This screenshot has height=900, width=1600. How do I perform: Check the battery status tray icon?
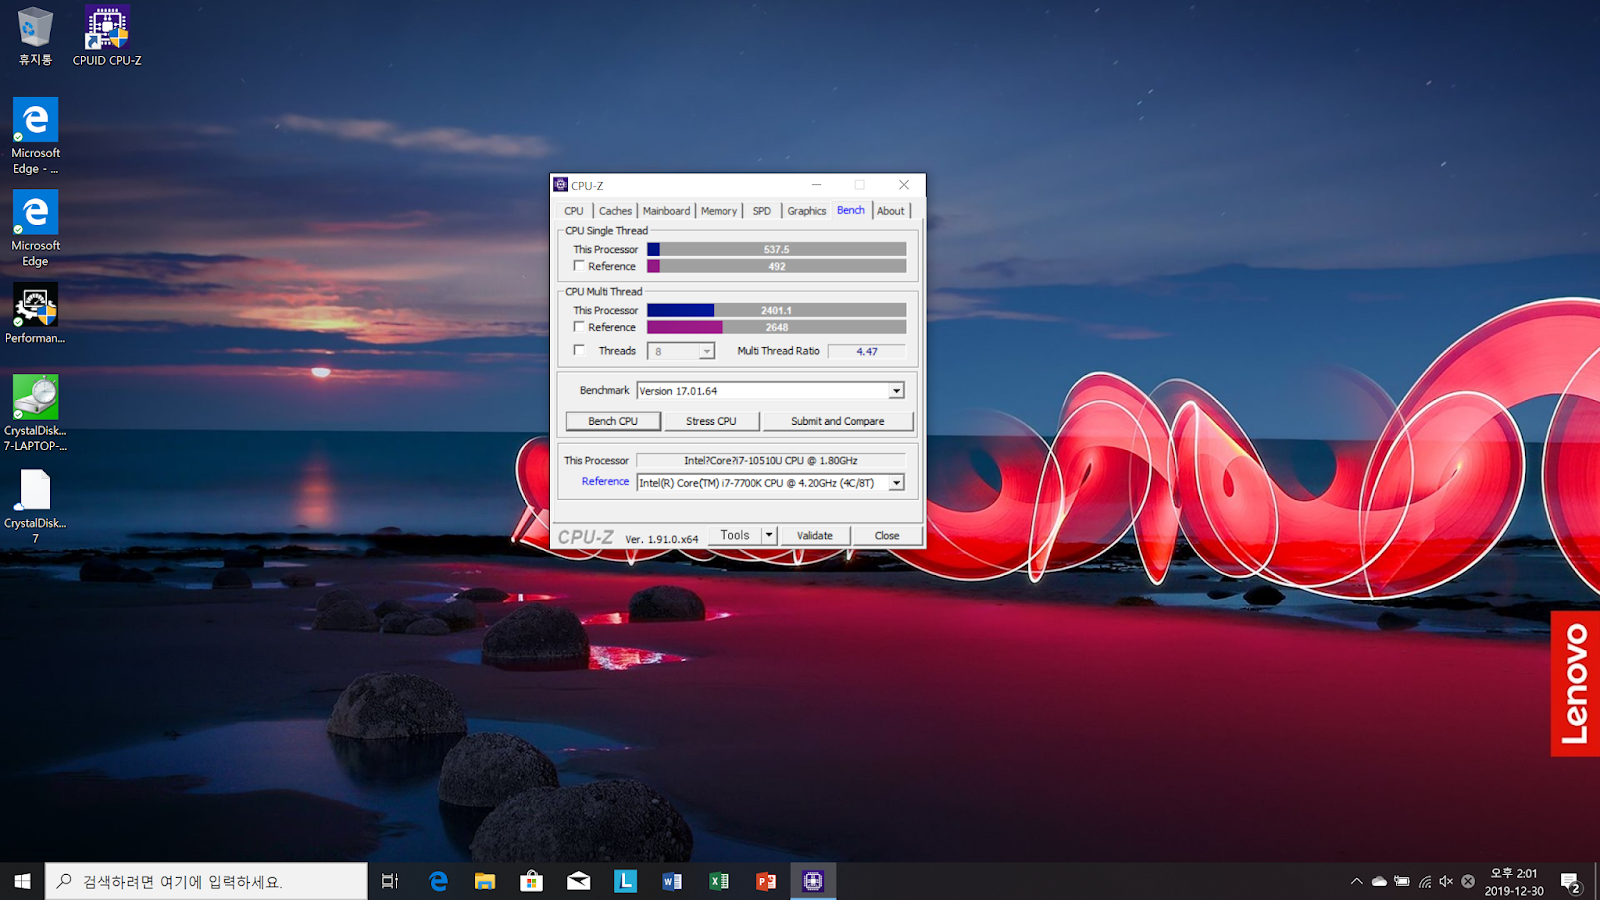pyautogui.click(x=1402, y=881)
